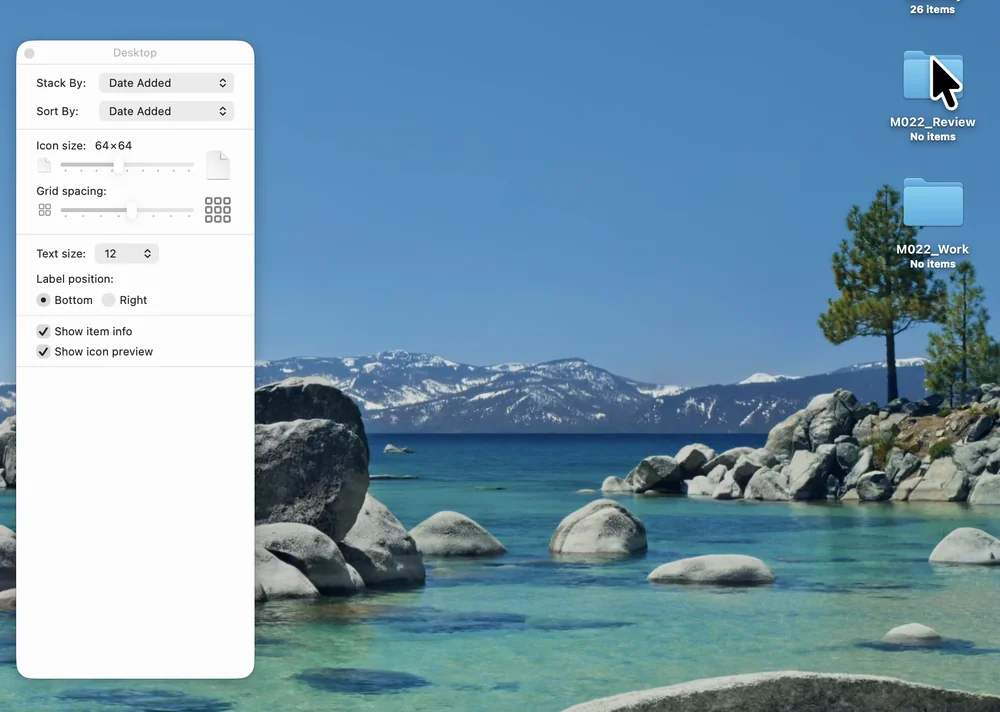Close the Desktop view options window
The width and height of the screenshot is (1000, 712).
click(x=29, y=53)
